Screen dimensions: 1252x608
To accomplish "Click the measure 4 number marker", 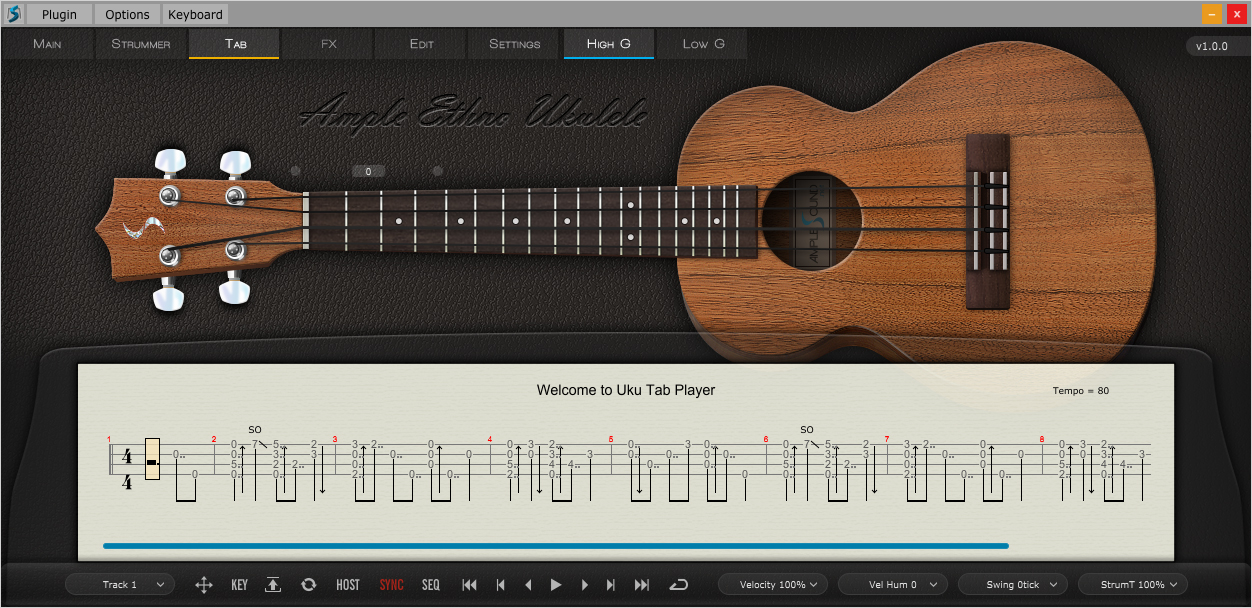I will click(490, 439).
